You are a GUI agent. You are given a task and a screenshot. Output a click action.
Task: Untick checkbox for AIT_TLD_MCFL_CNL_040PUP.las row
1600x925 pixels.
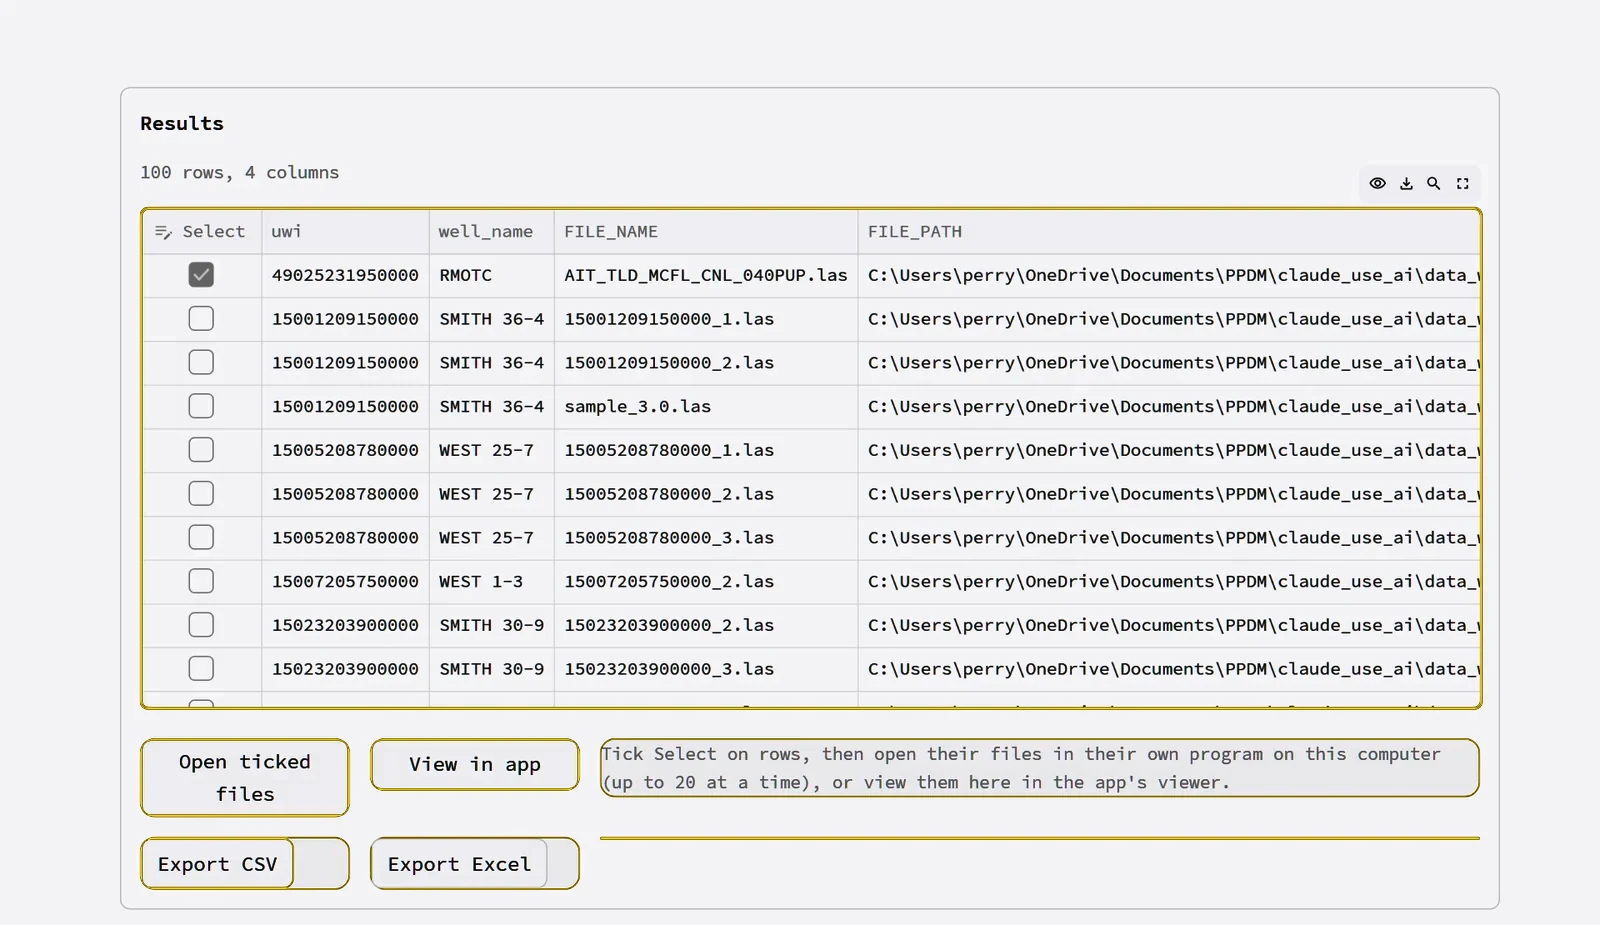pyautogui.click(x=201, y=275)
